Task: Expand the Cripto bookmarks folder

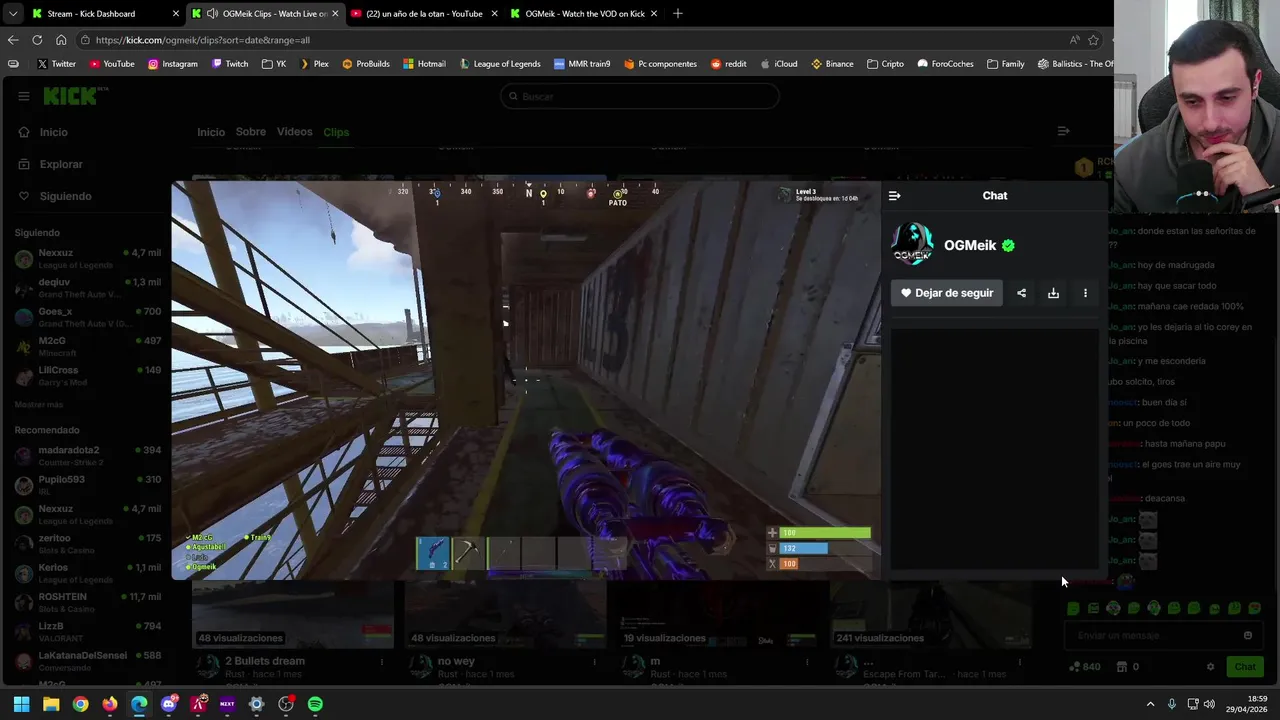Action: click(885, 63)
